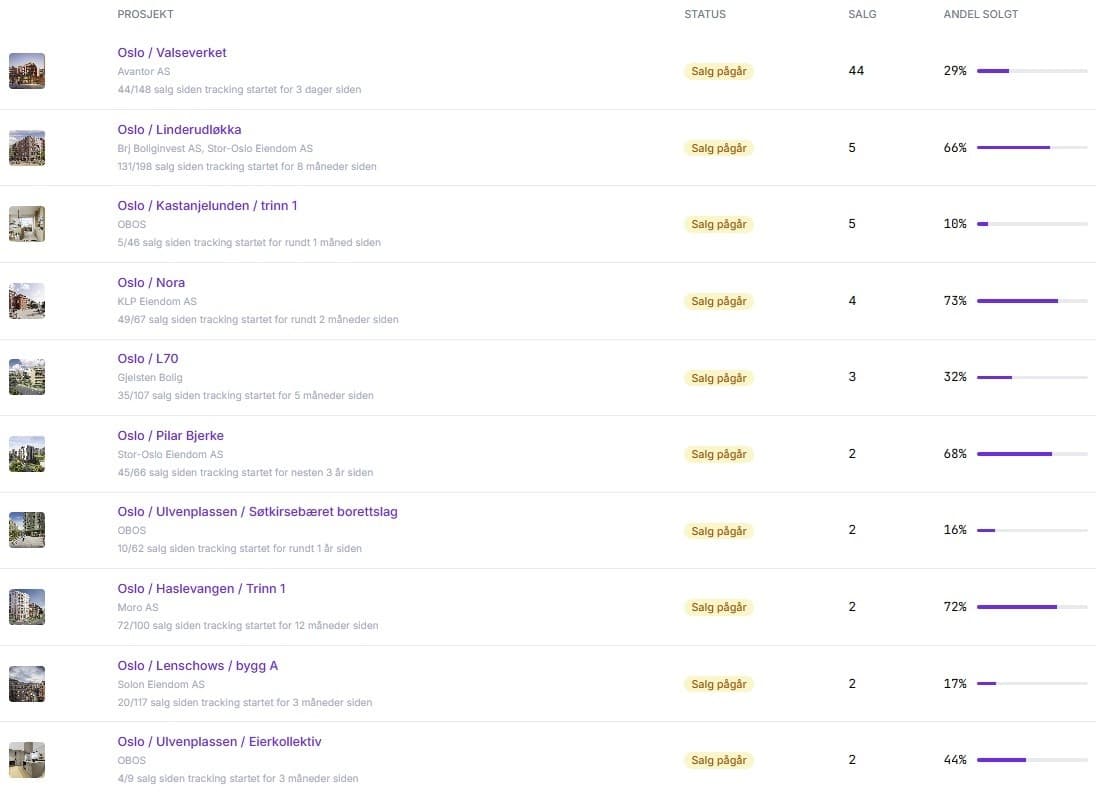1097x801 pixels.
Task: Click the Lenschows bygg A thumbnail
Action: pos(27,683)
